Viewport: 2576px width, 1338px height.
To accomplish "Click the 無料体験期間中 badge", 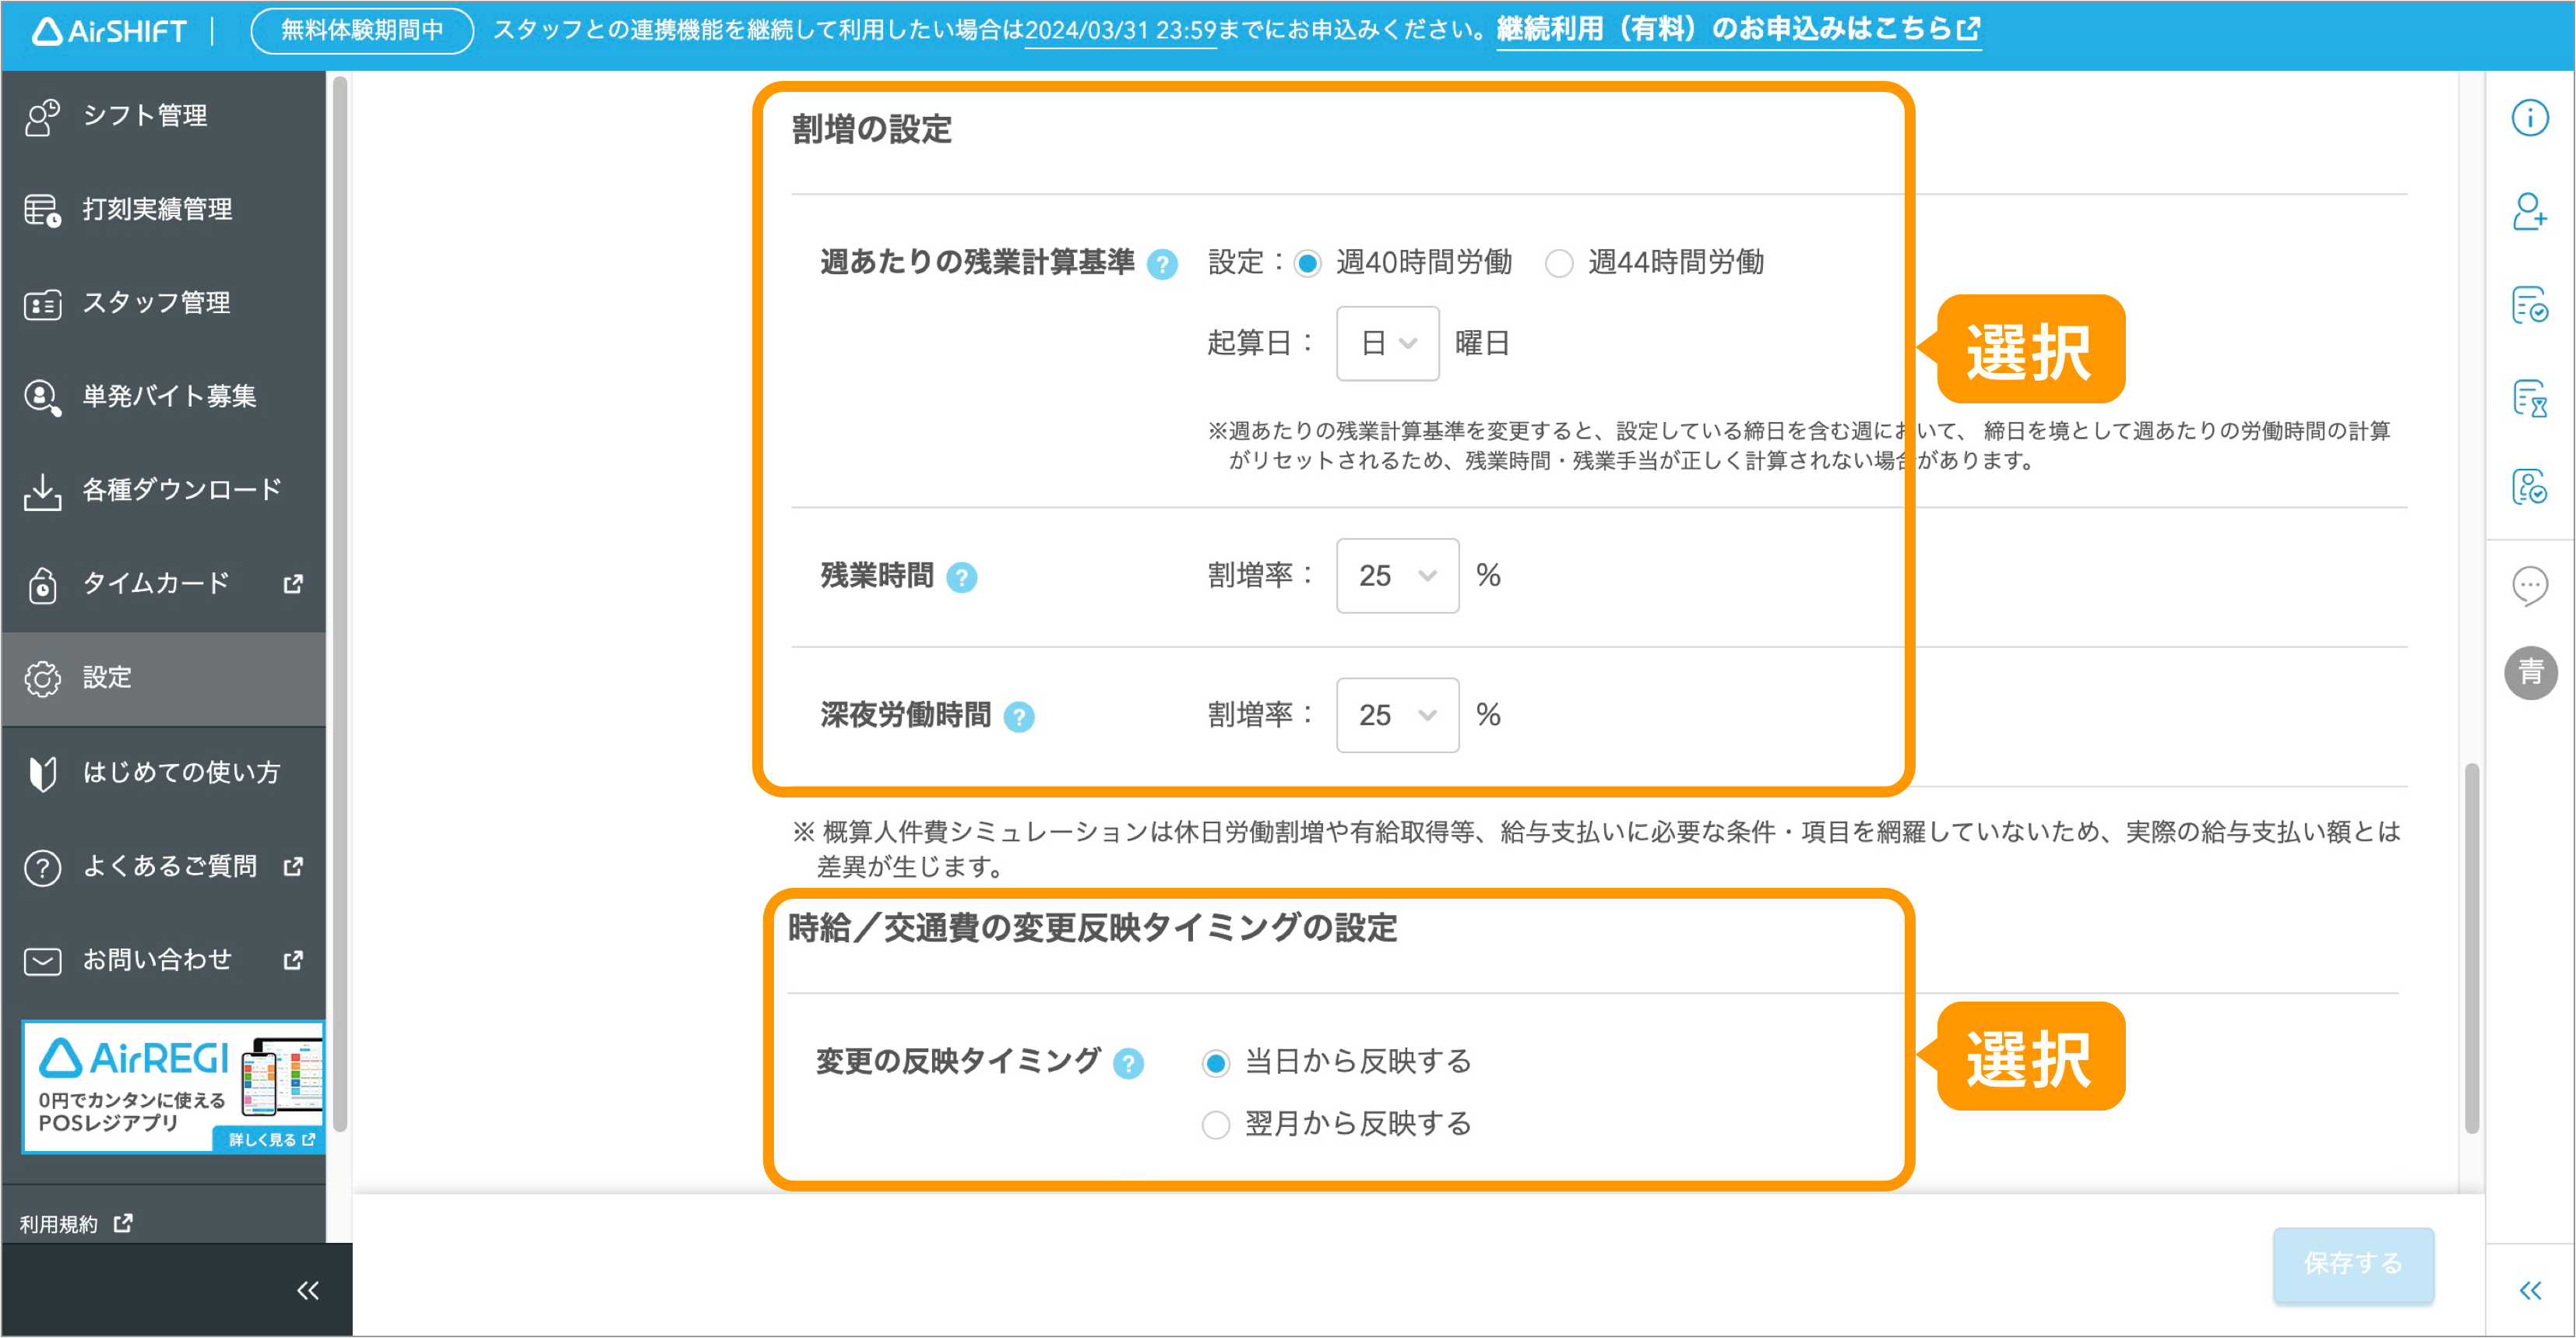I will tap(362, 30).
